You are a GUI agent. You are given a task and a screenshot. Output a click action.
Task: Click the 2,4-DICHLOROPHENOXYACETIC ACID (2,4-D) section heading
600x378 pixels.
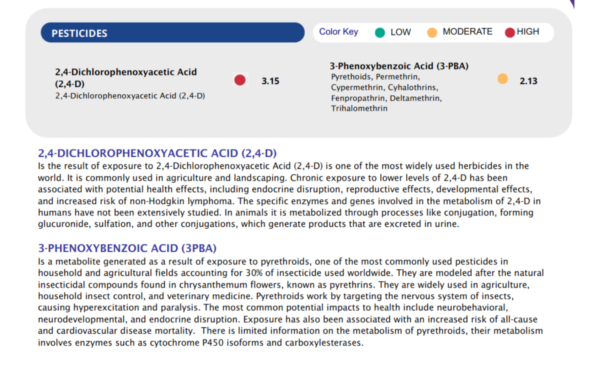pos(157,153)
